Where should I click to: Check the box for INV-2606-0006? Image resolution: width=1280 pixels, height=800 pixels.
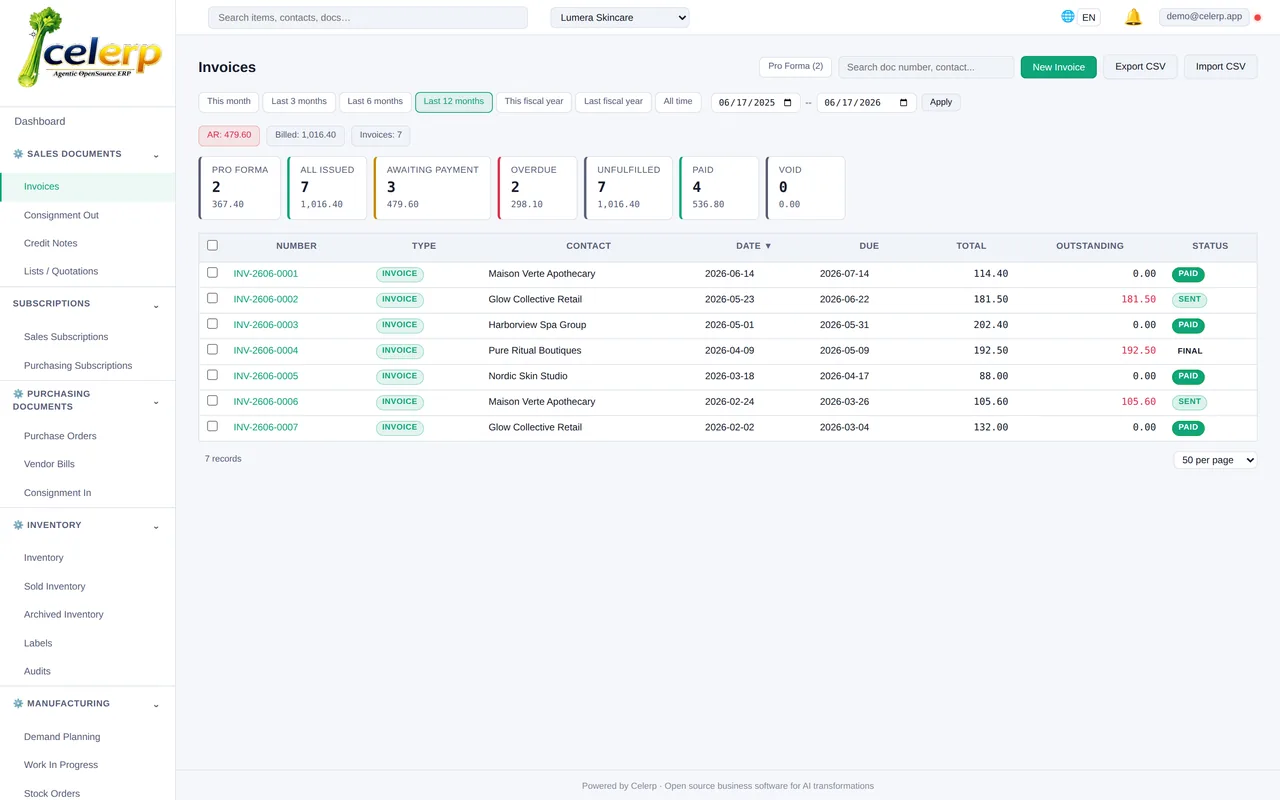click(x=212, y=400)
